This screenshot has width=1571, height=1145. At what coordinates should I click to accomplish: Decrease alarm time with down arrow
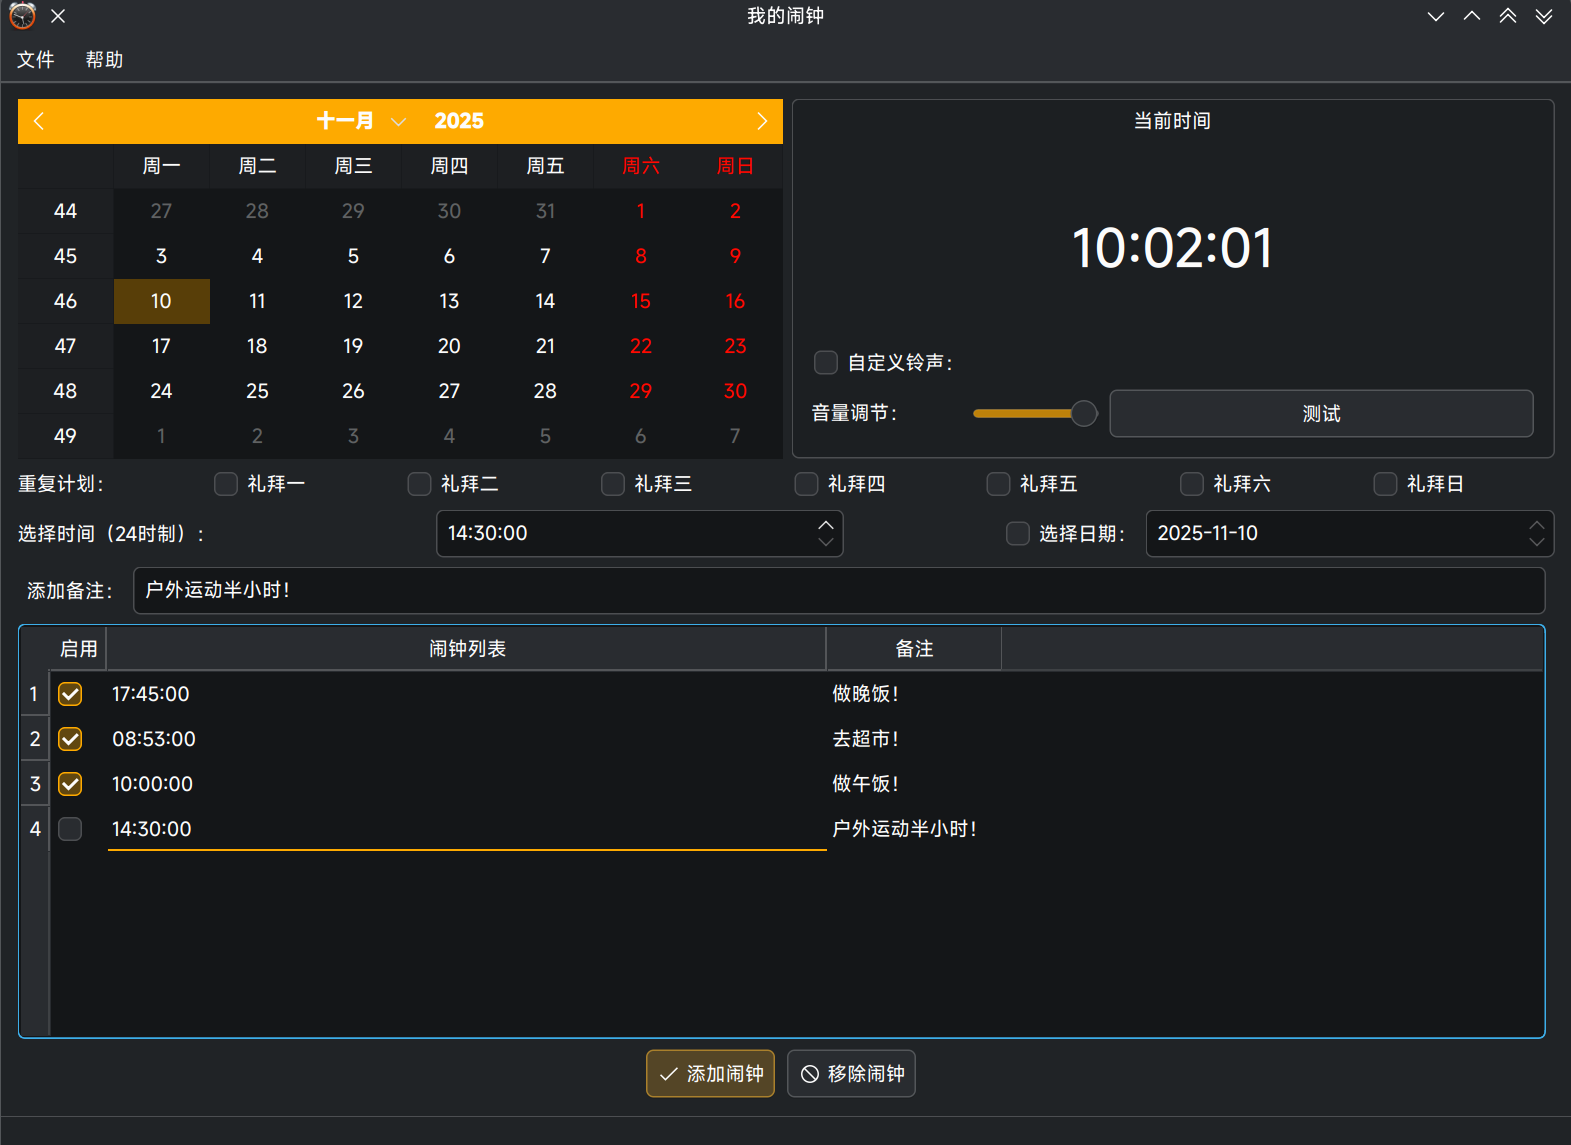click(x=826, y=542)
